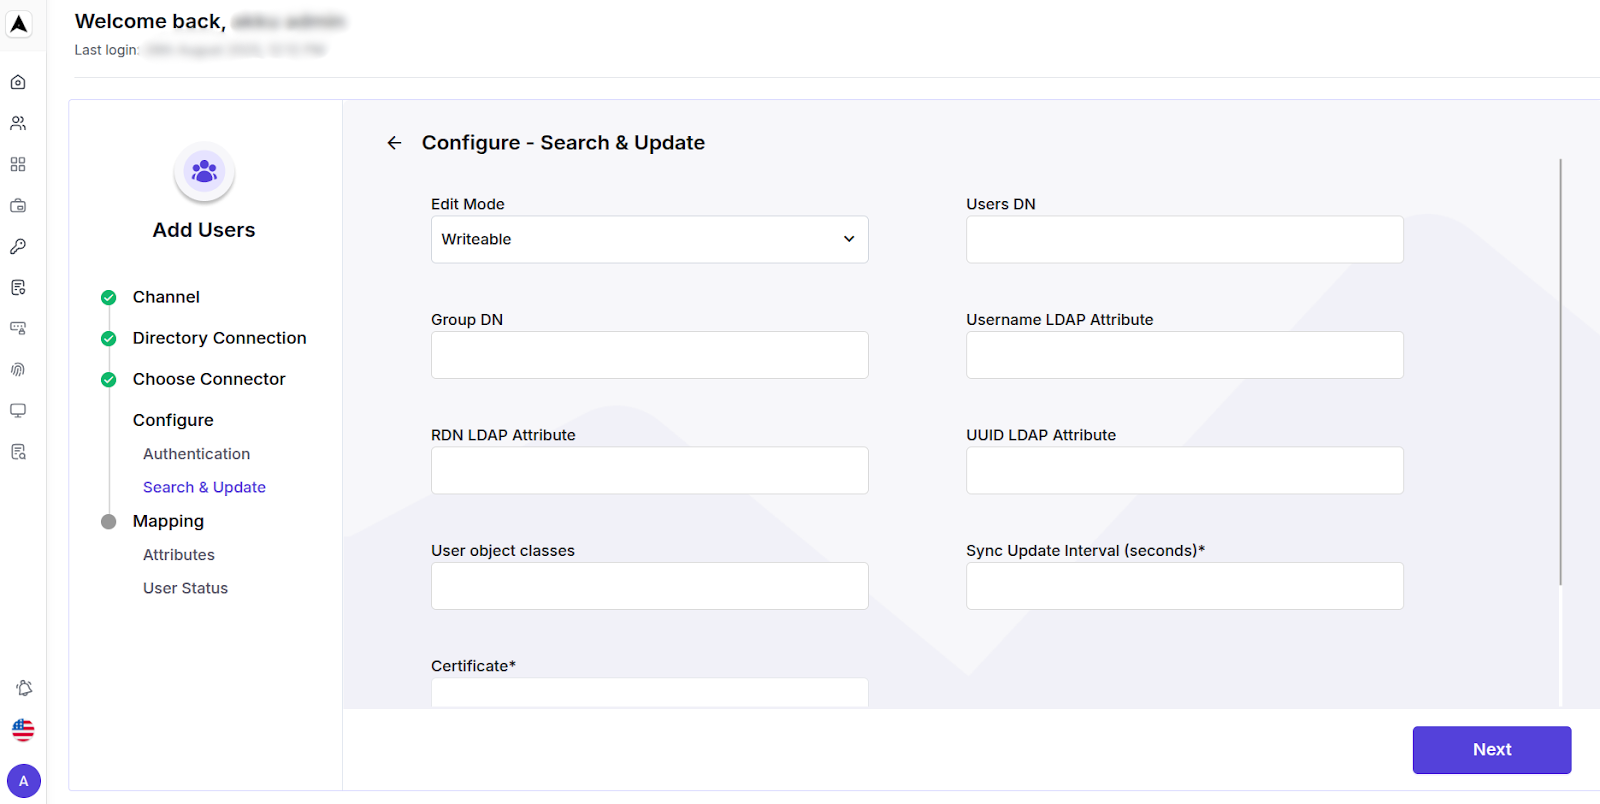
Task: Focus the Certificate input field
Action: [650, 693]
